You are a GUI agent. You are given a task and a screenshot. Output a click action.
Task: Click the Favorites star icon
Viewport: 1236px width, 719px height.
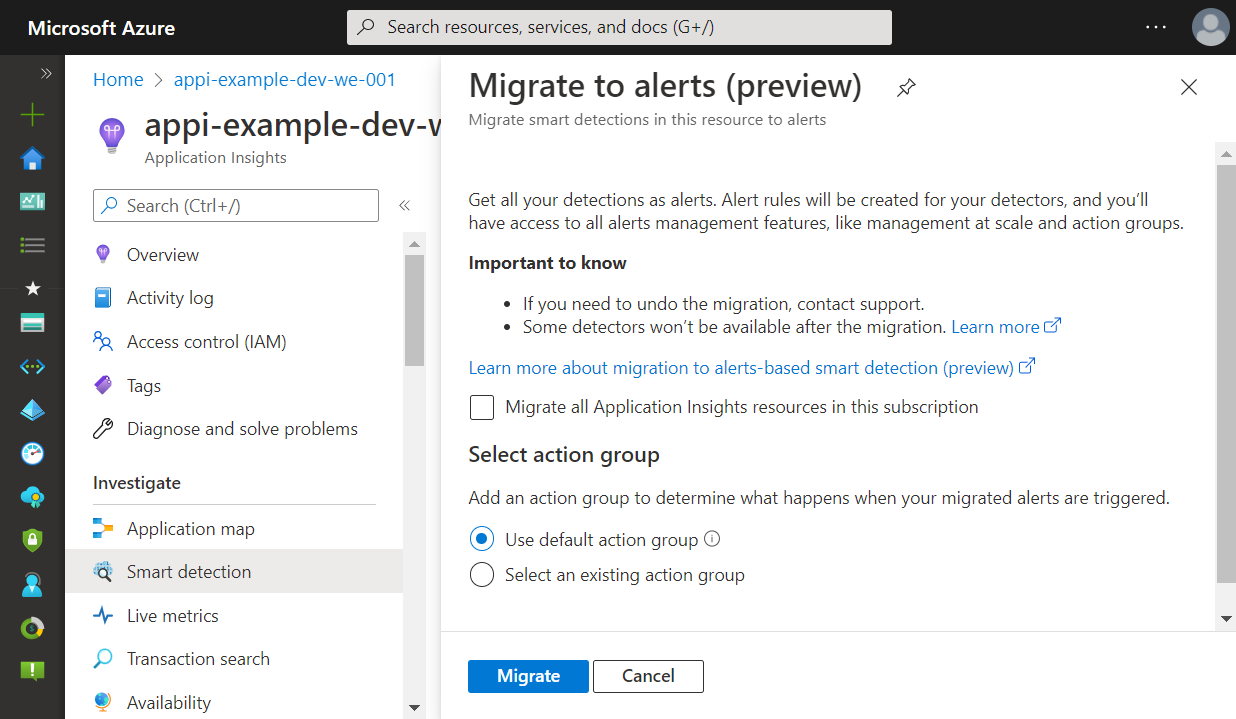(x=32, y=288)
